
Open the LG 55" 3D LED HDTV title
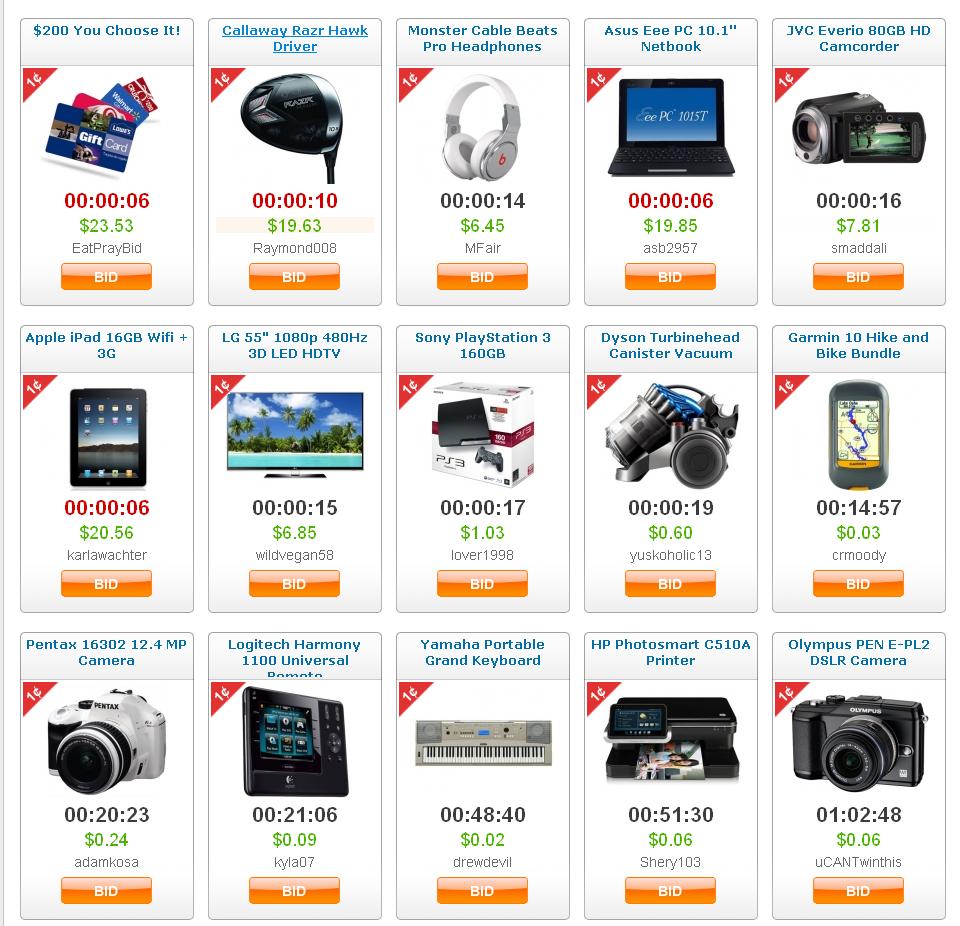point(294,345)
